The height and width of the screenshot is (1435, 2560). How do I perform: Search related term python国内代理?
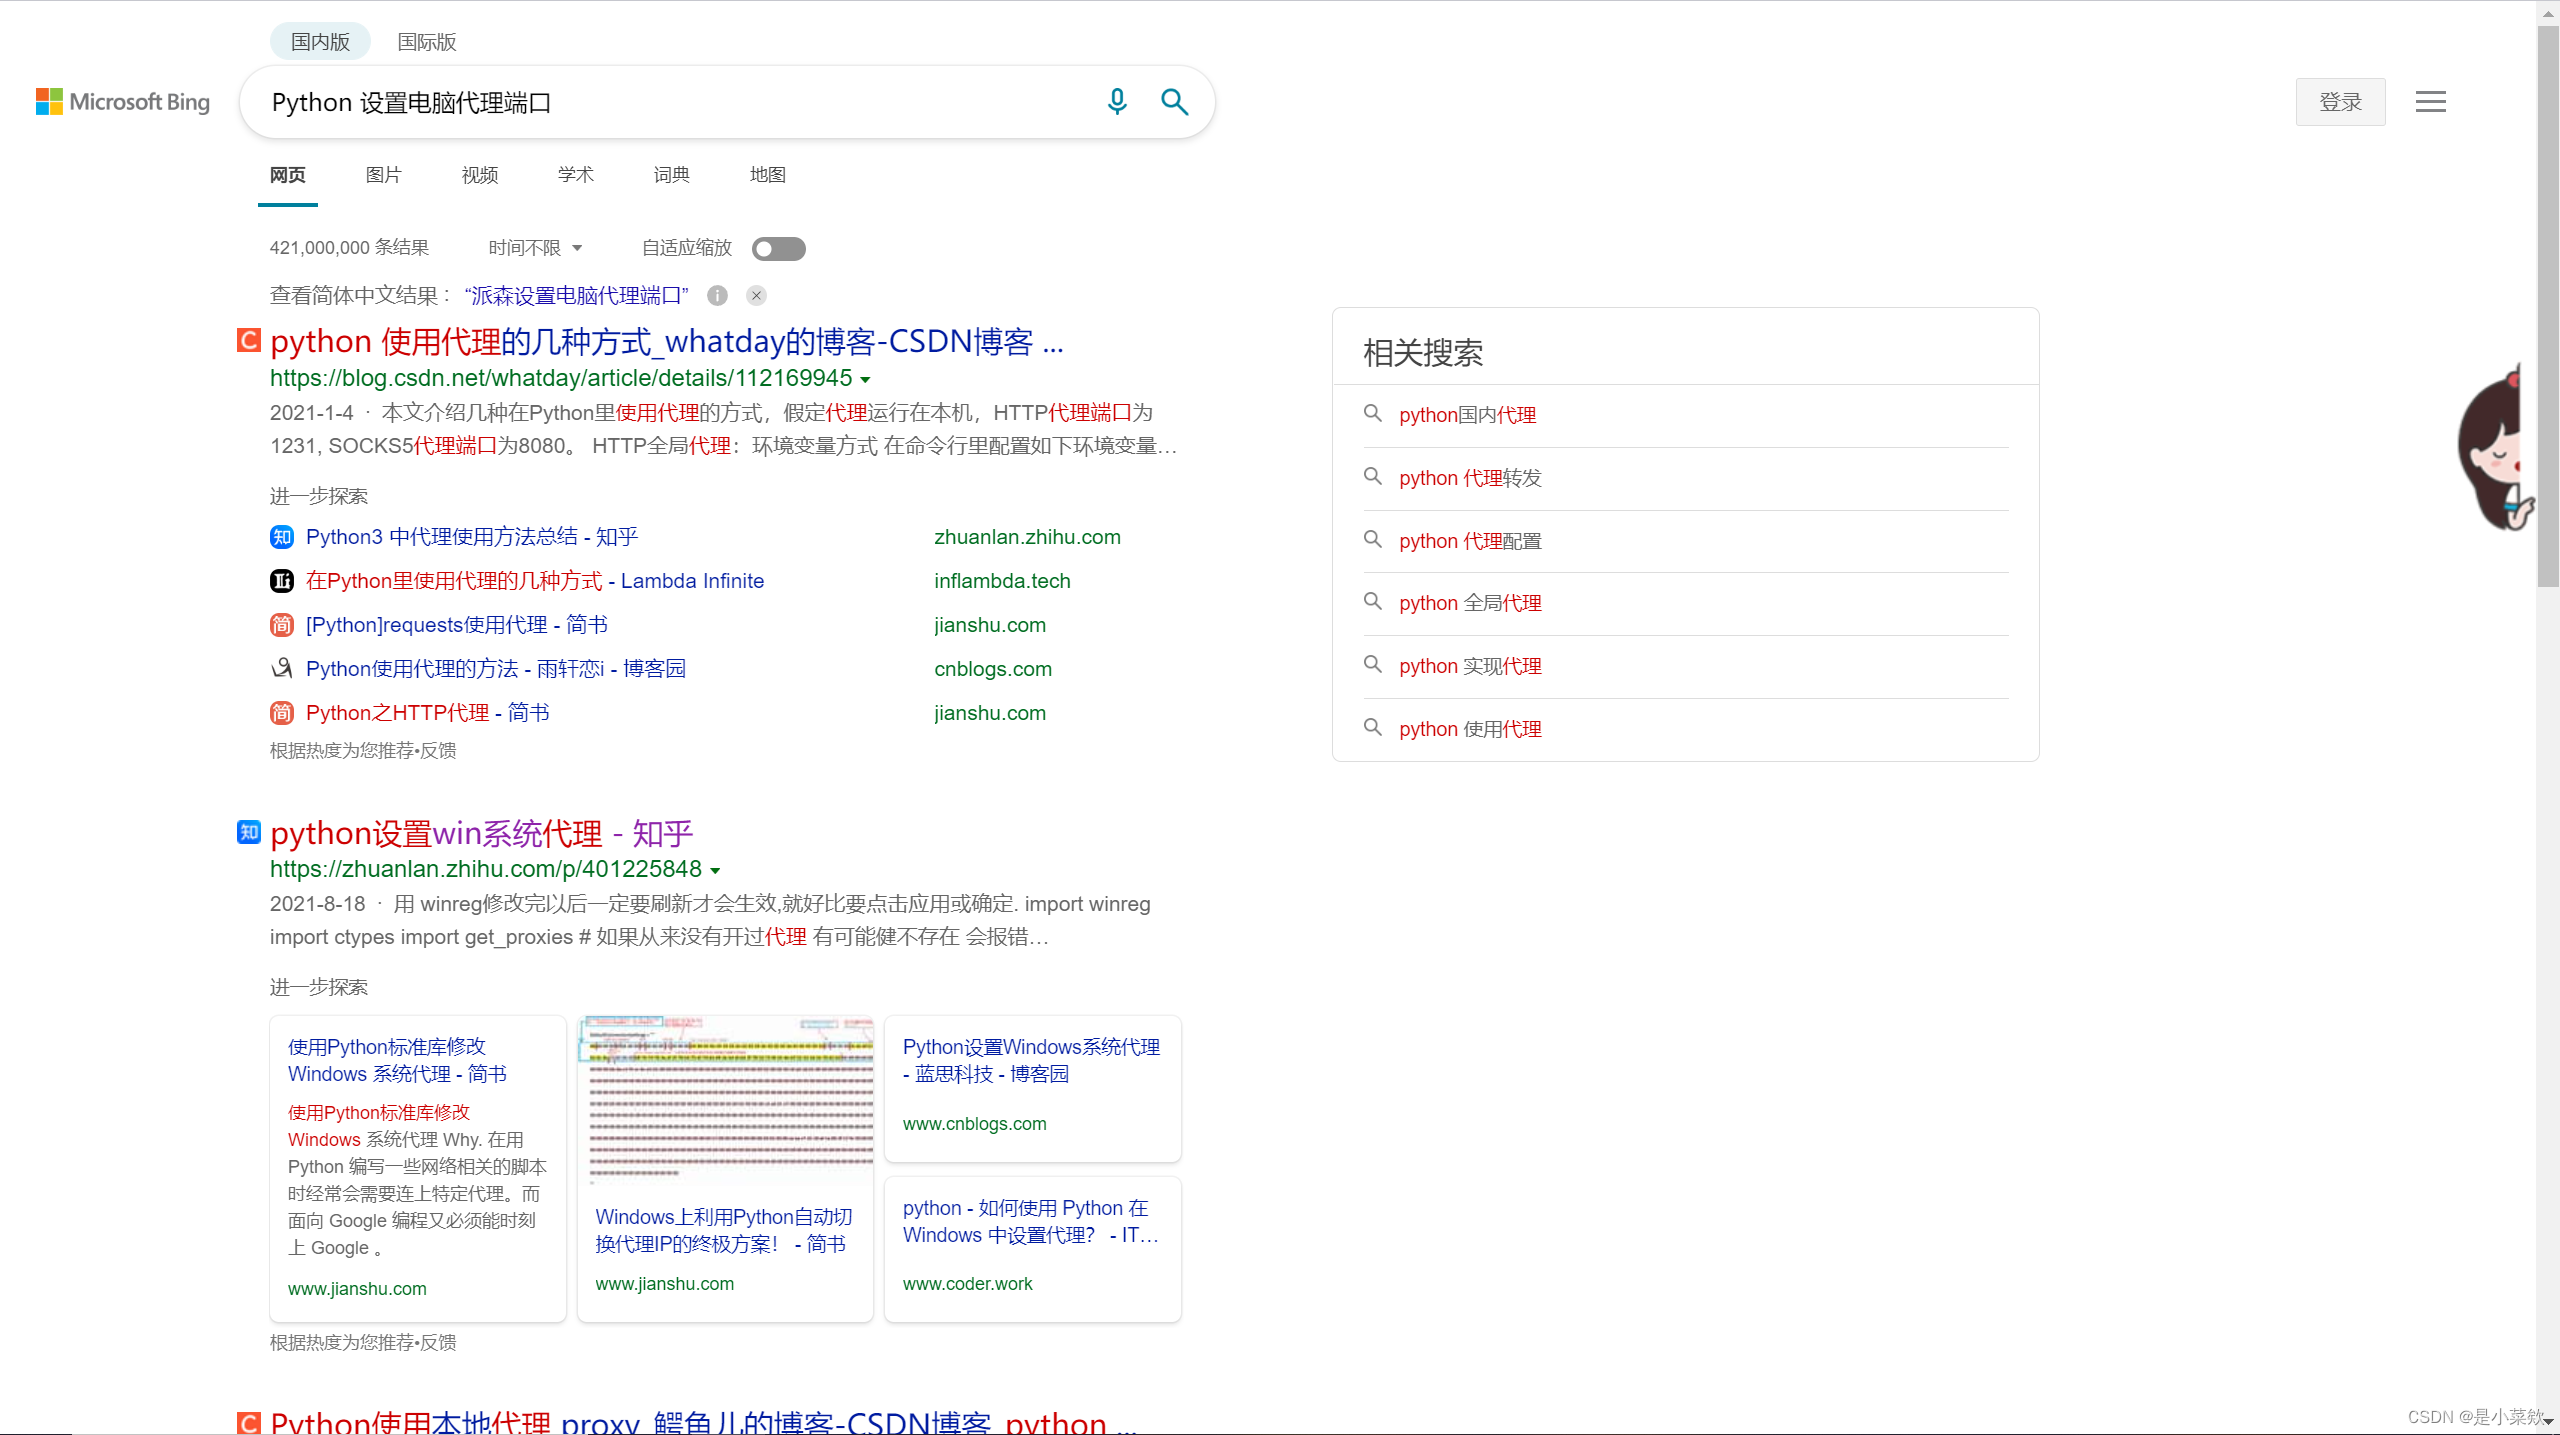click(1467, 415)
